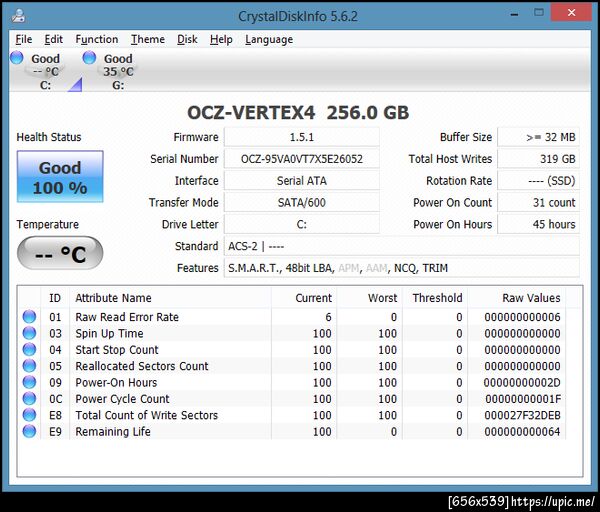Click status orb for Start Stop Count
Screen dimensions: 600x512
pyautogui.click(x=29, y=350)
